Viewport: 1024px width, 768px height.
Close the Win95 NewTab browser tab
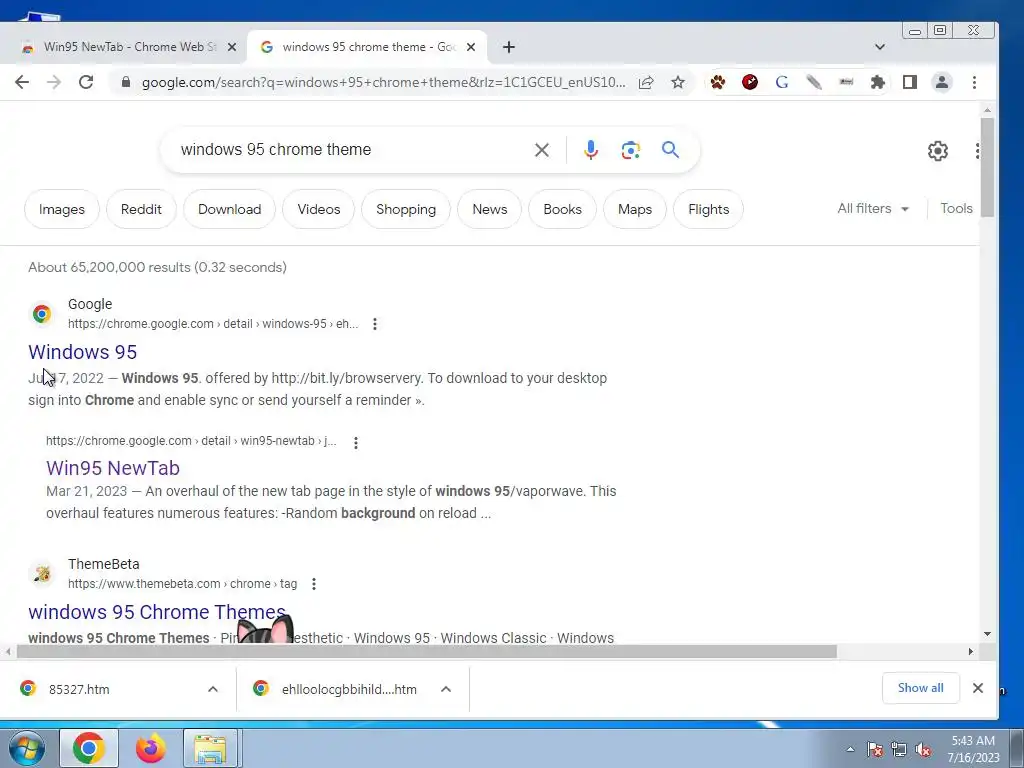click(231, 47)
